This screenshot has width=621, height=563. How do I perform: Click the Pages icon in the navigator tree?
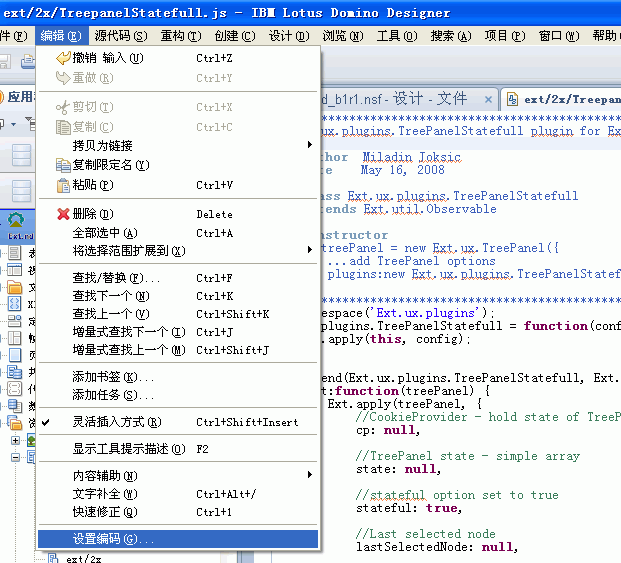15,355
